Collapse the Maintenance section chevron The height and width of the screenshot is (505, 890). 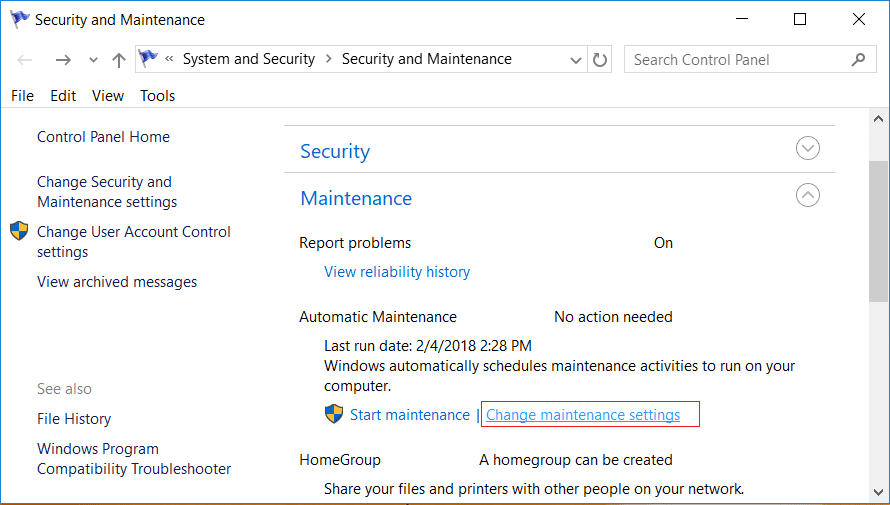tap(807, 196)
